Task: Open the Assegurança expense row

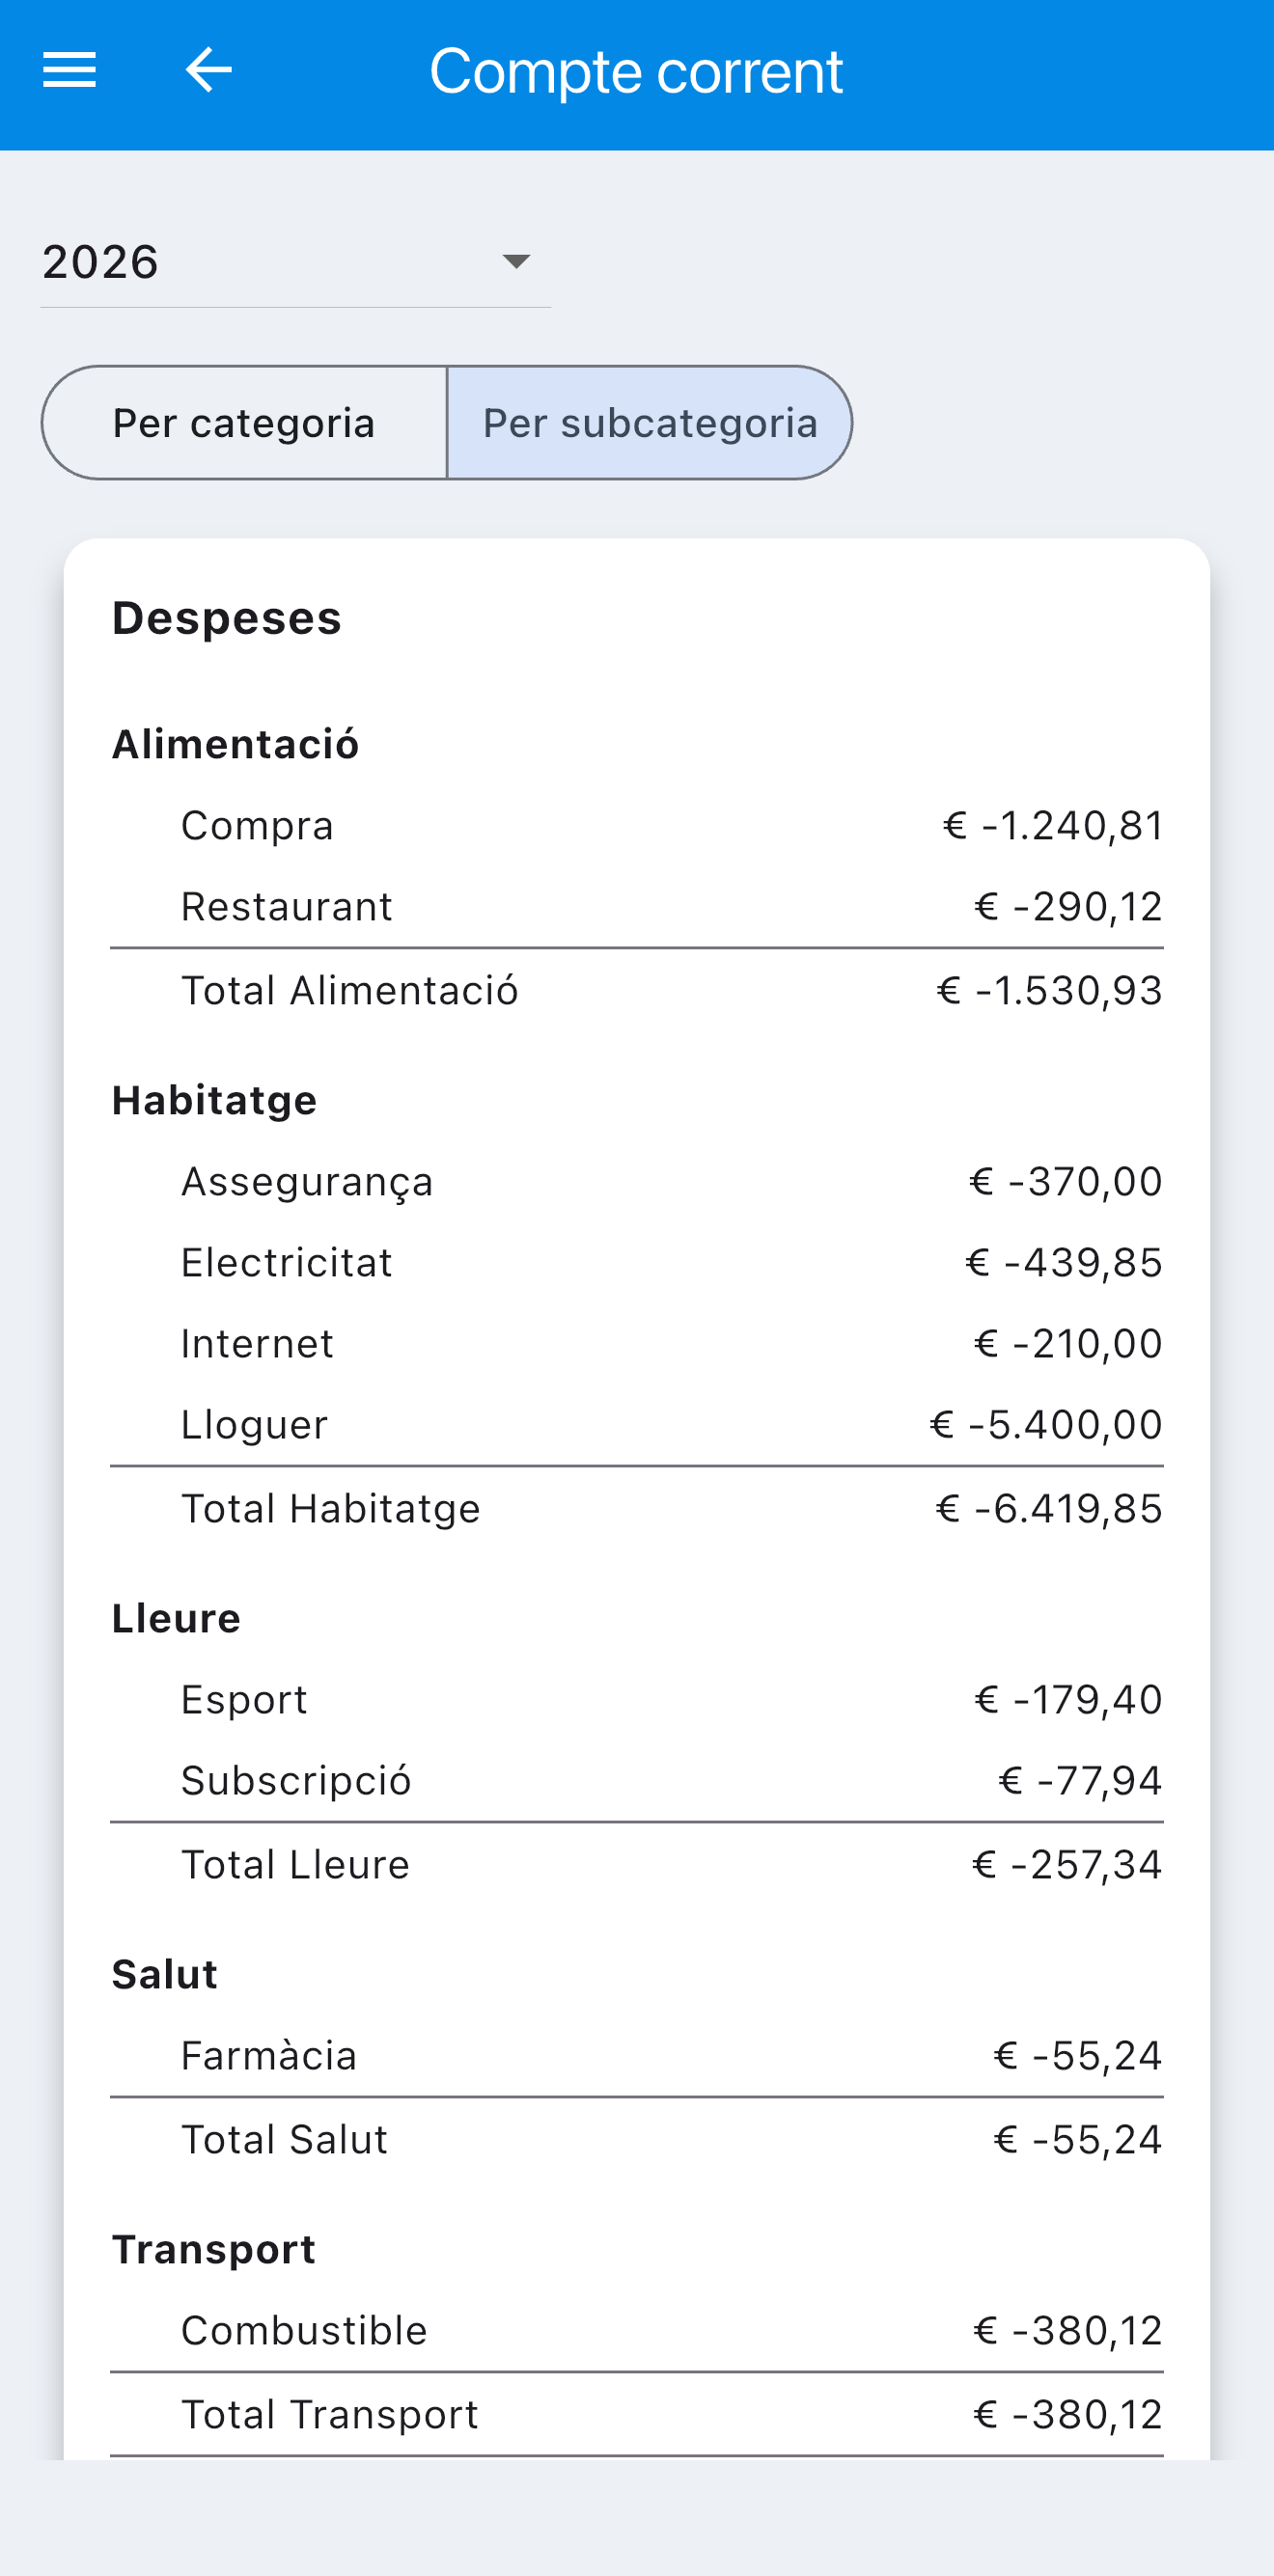Action: tap(637, 1182)
